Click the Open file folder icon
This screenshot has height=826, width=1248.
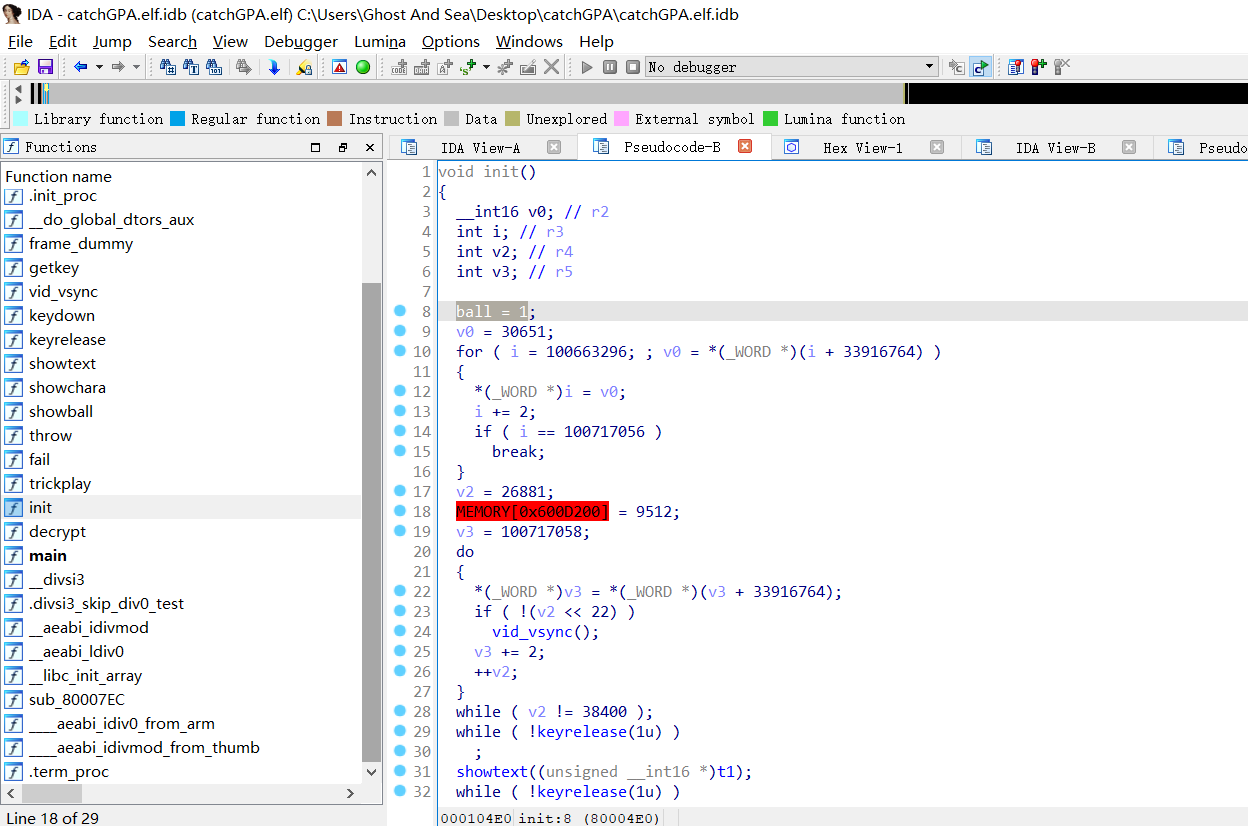point(21,67)
